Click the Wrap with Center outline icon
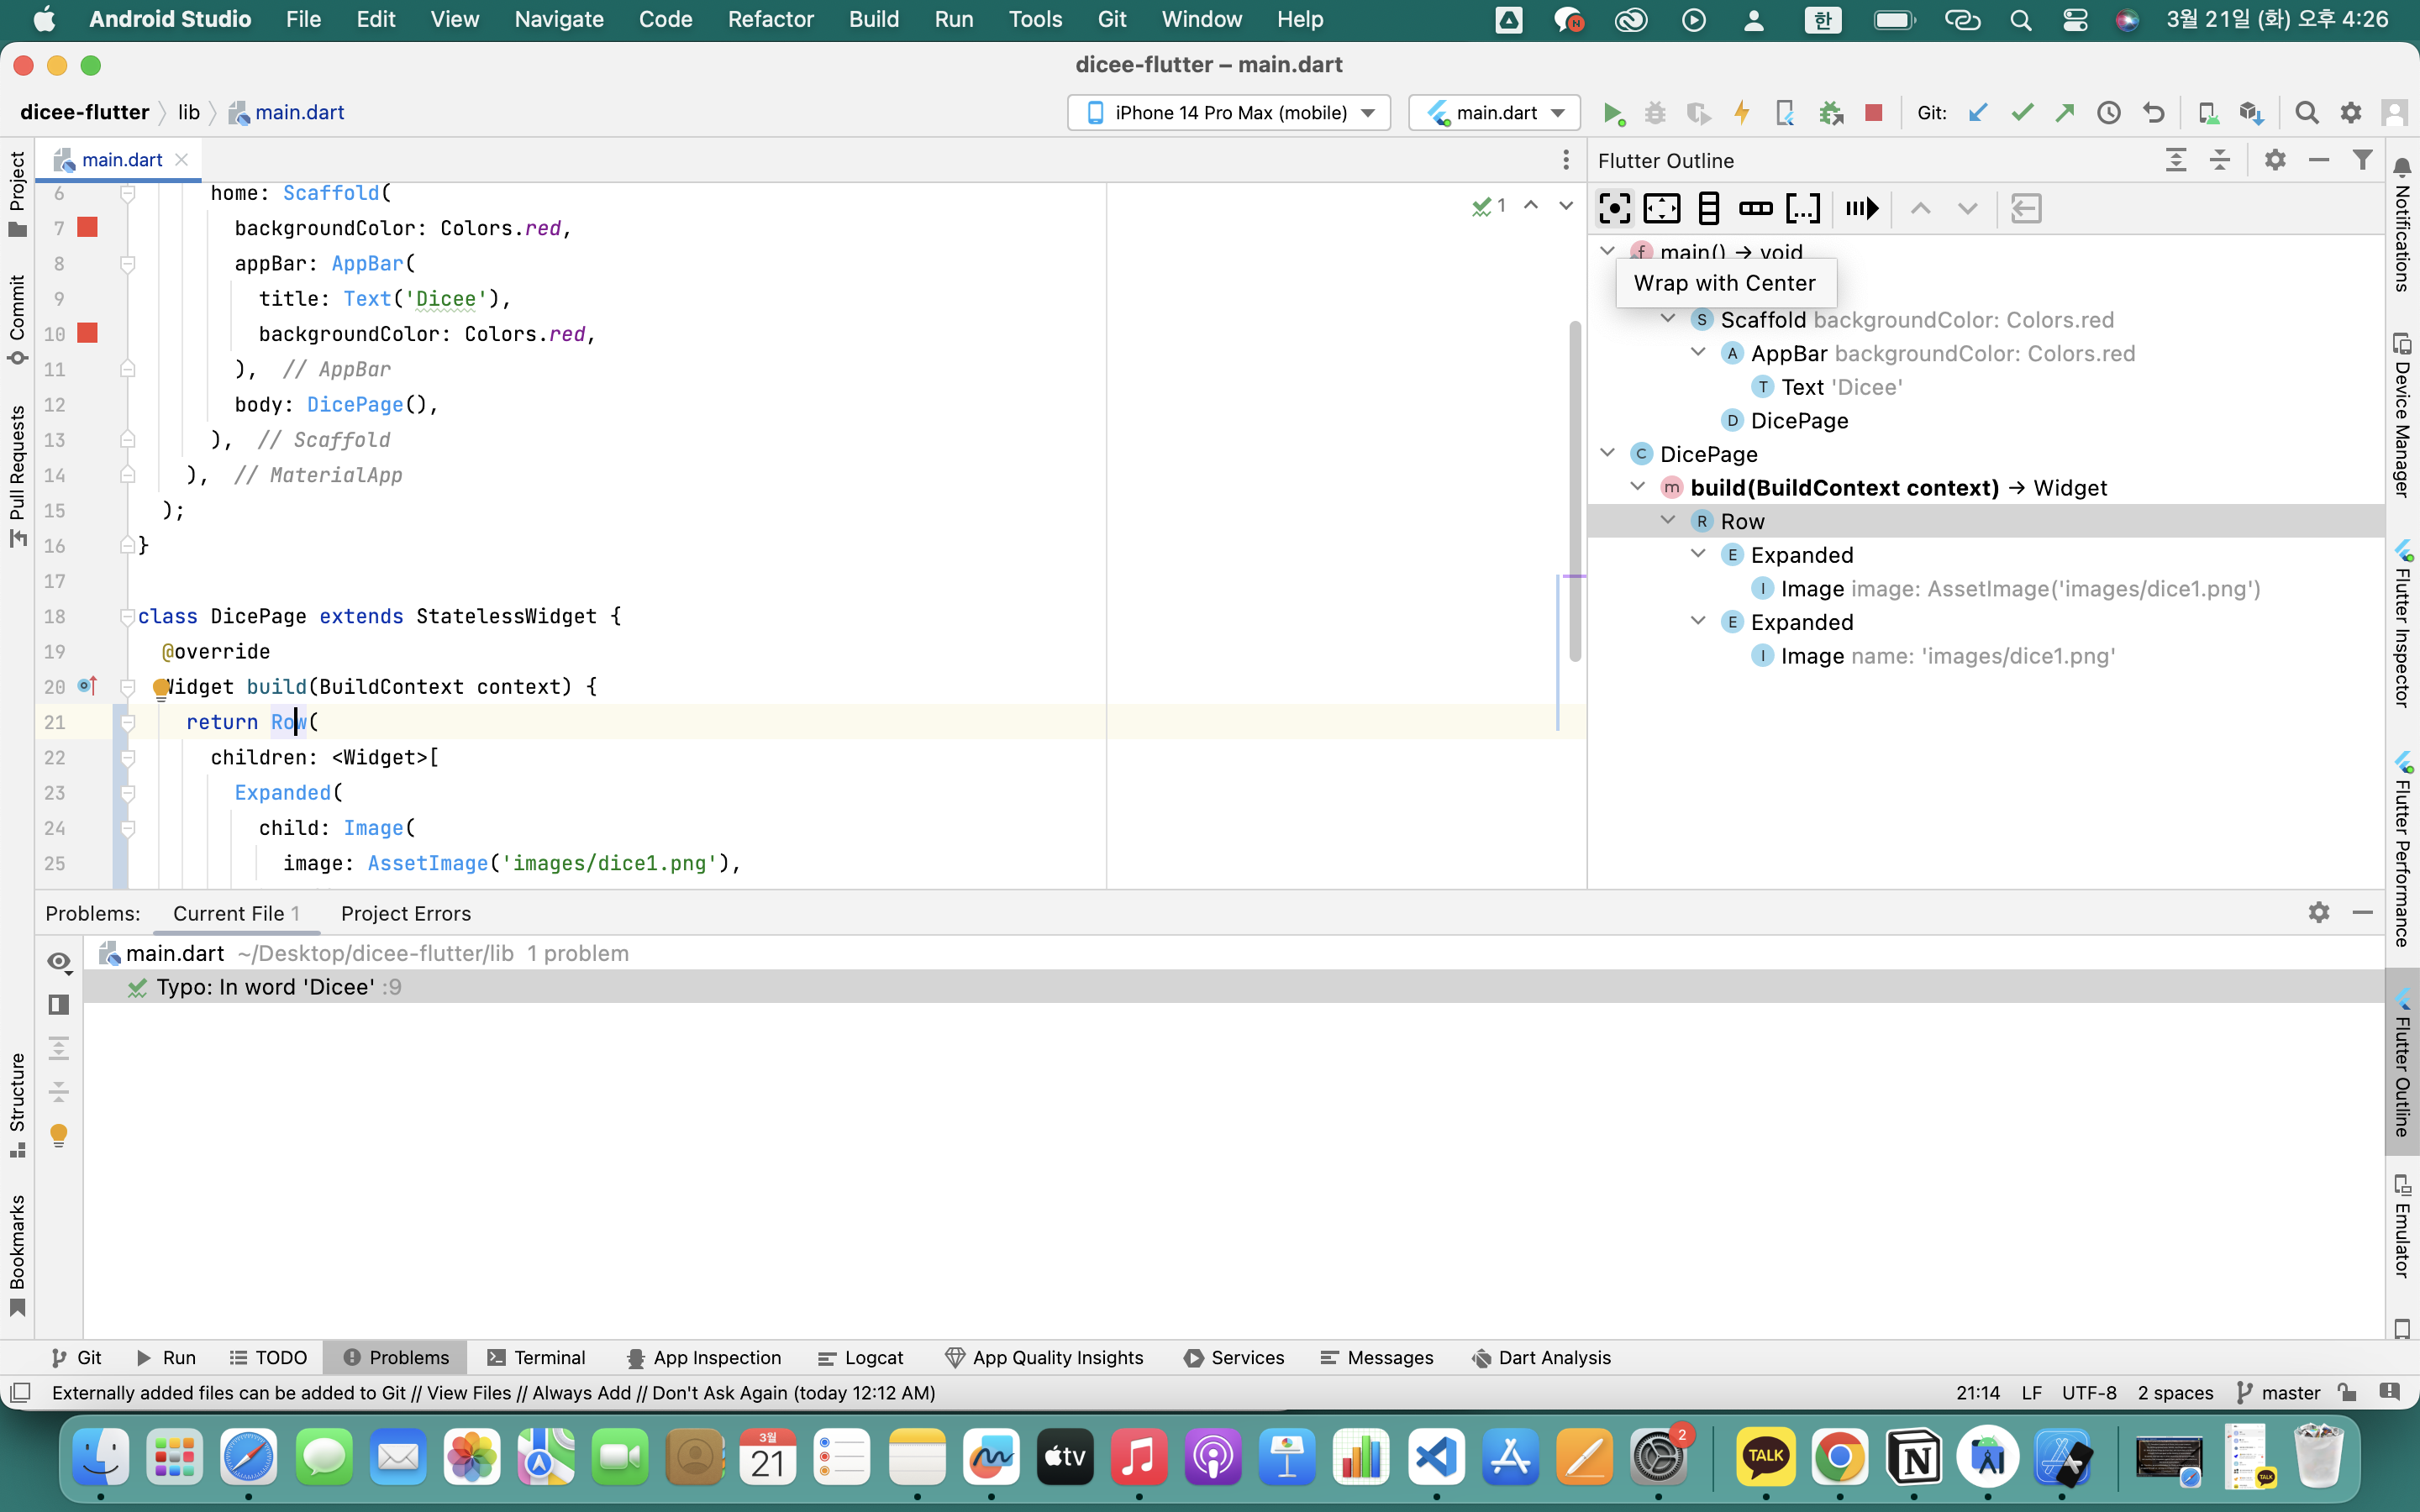 (1614, 208)
